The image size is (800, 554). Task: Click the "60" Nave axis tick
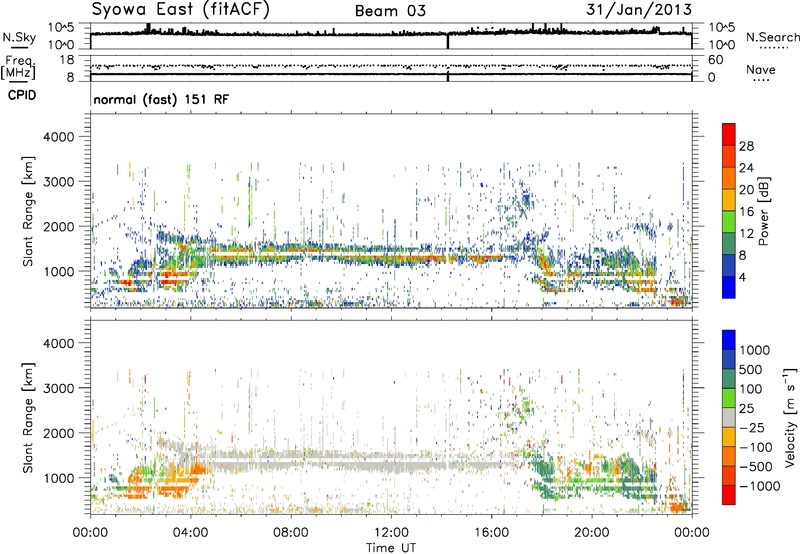715,60
